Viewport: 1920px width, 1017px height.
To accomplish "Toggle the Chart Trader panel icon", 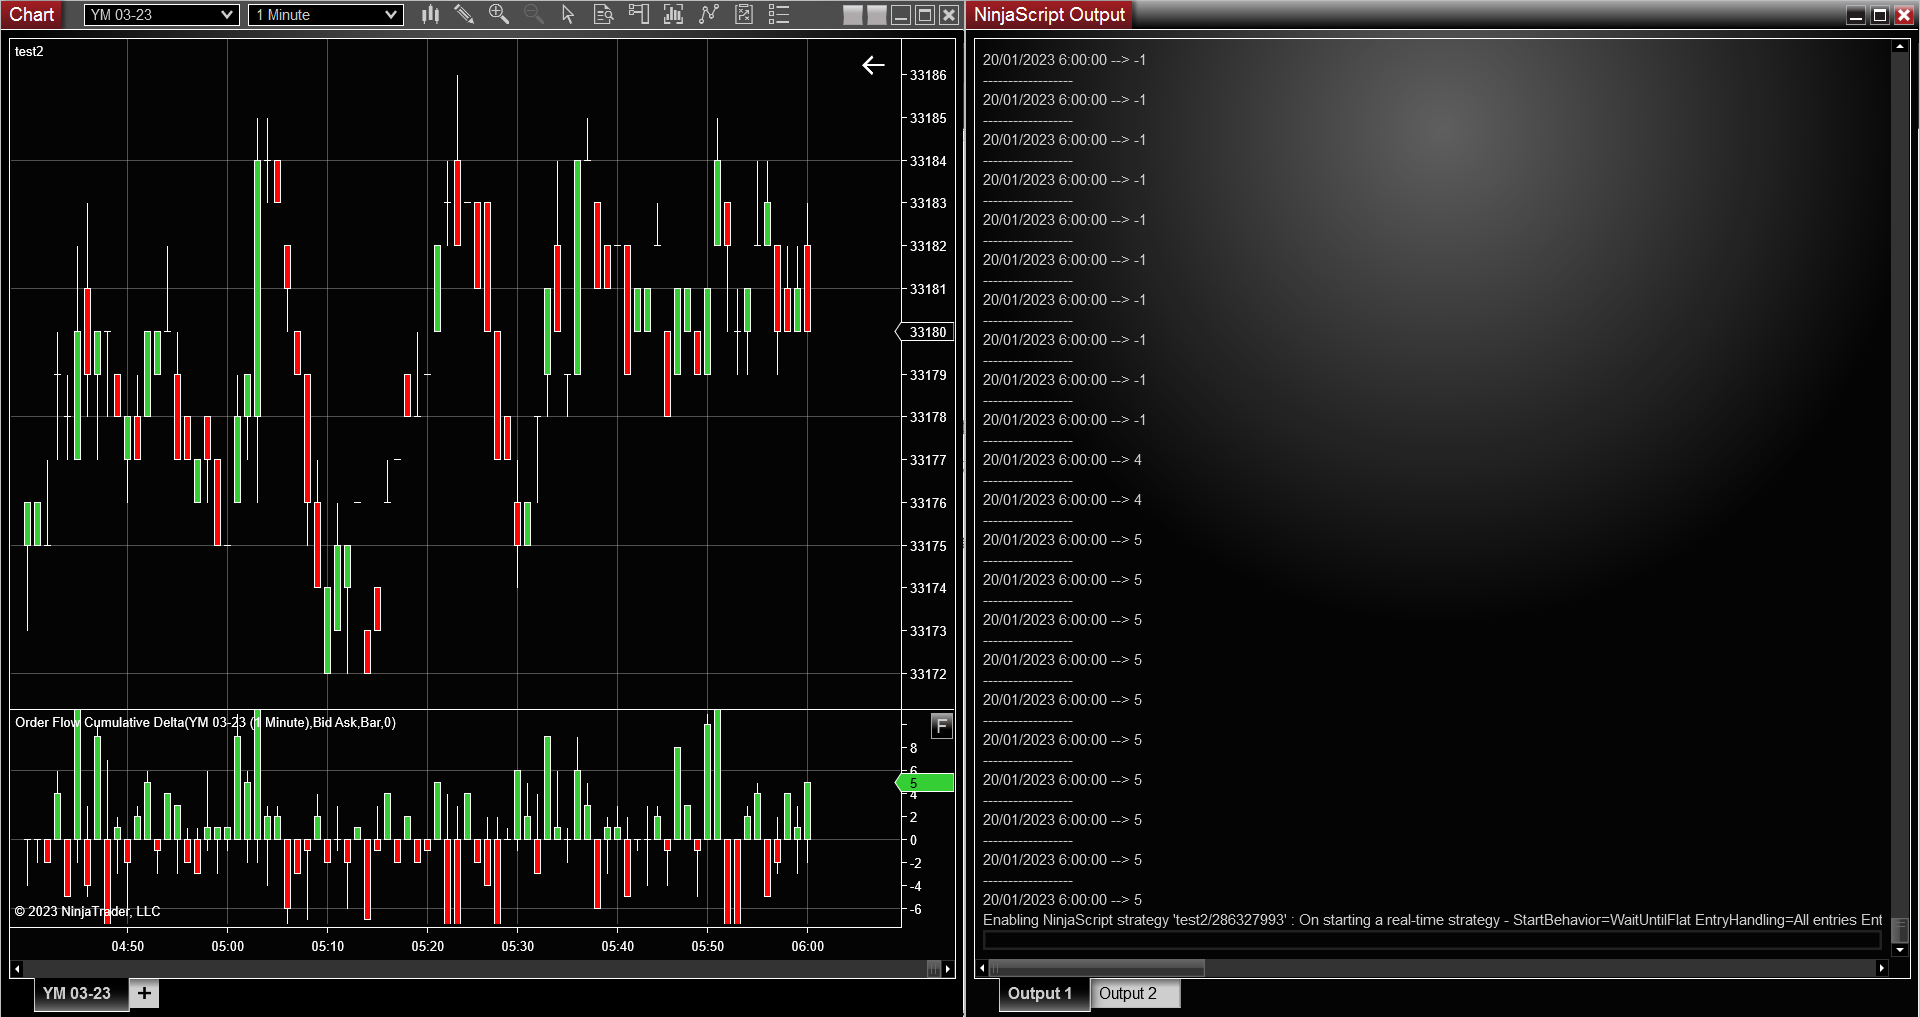I will click(x=638, y=14).
